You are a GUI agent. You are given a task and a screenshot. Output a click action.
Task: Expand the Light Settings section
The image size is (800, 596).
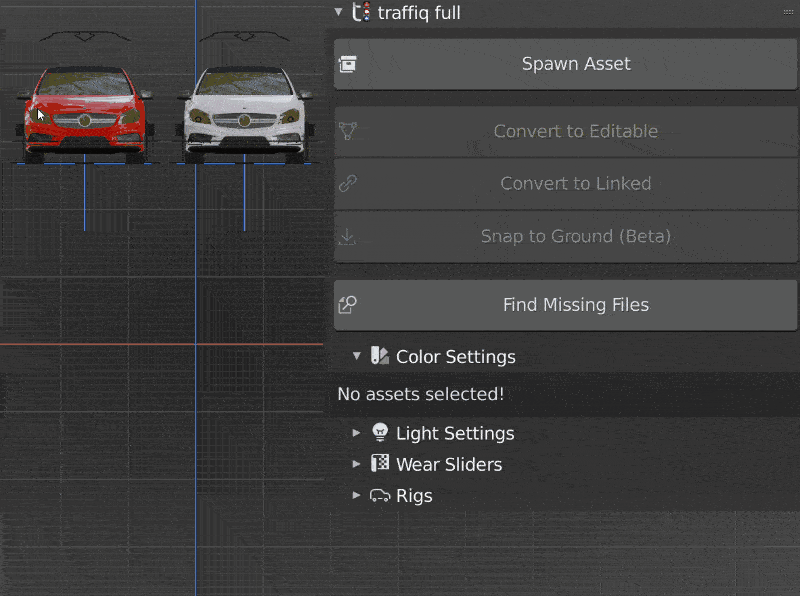(x=357, y=433)
